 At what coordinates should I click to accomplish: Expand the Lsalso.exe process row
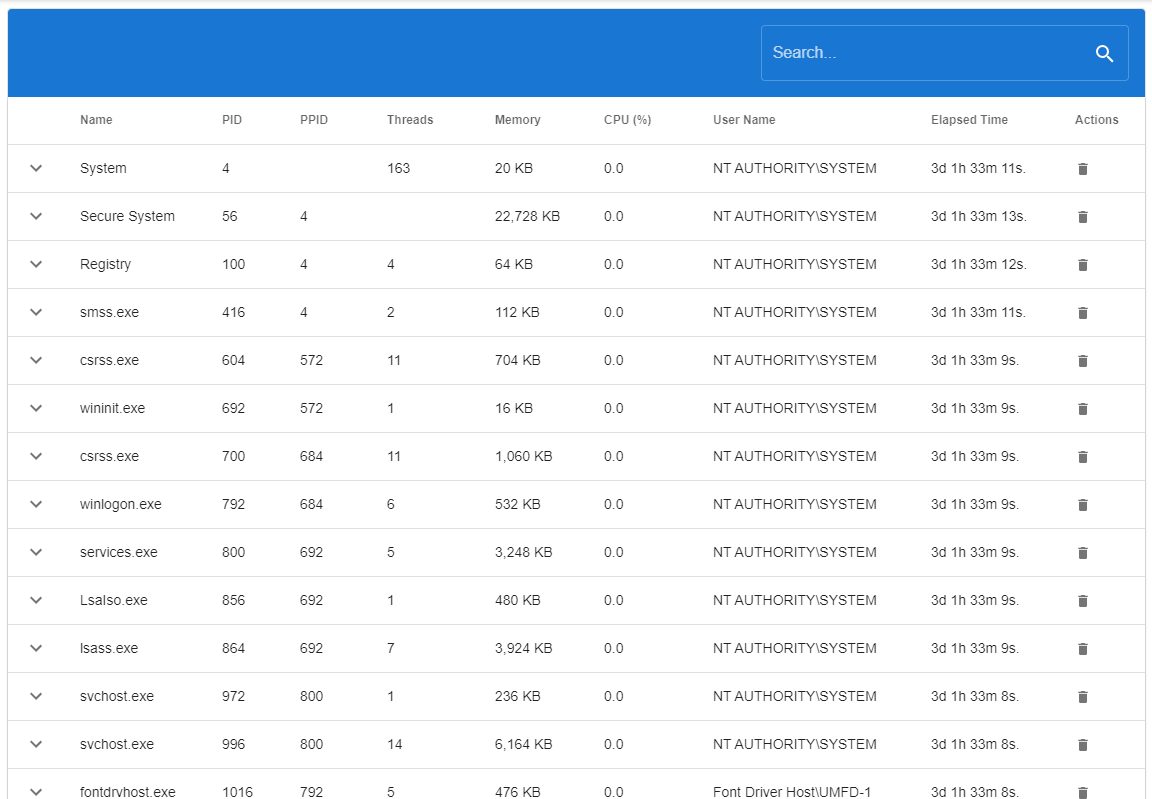[35, 600]
